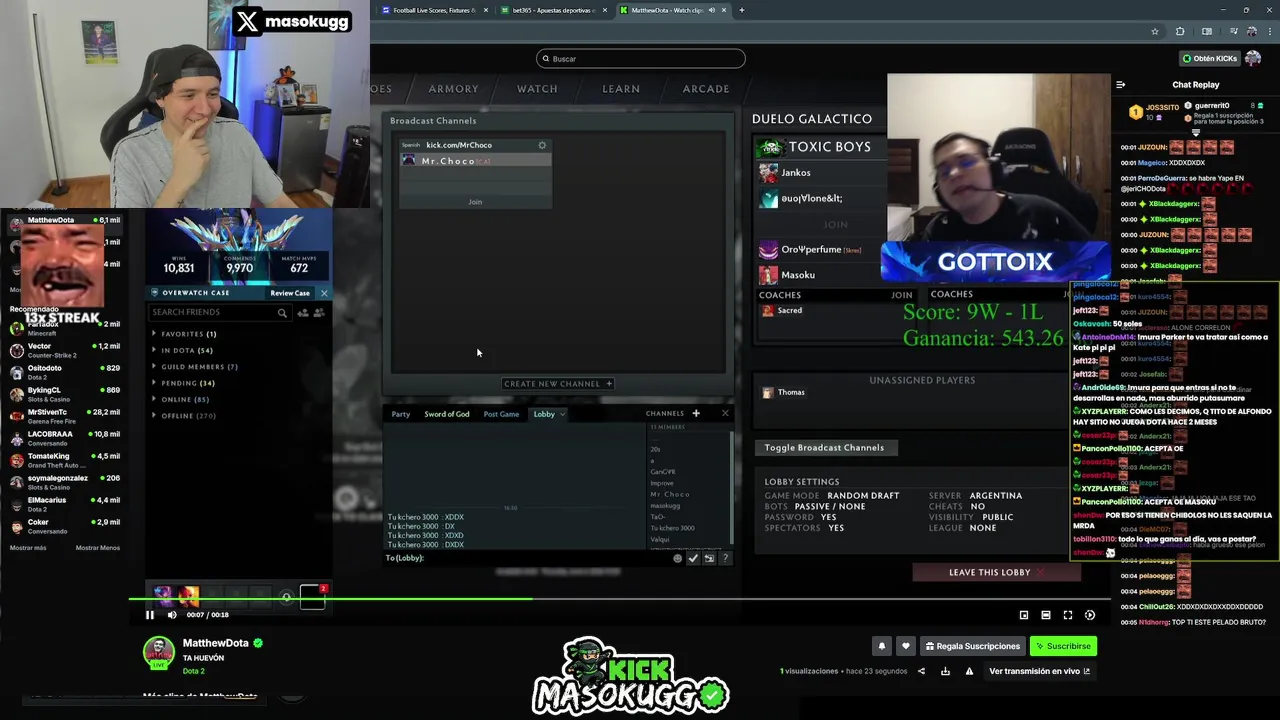Close the Dota chat panel X
This screenshot has width=1280, height=720.
[x=725, y=413]
